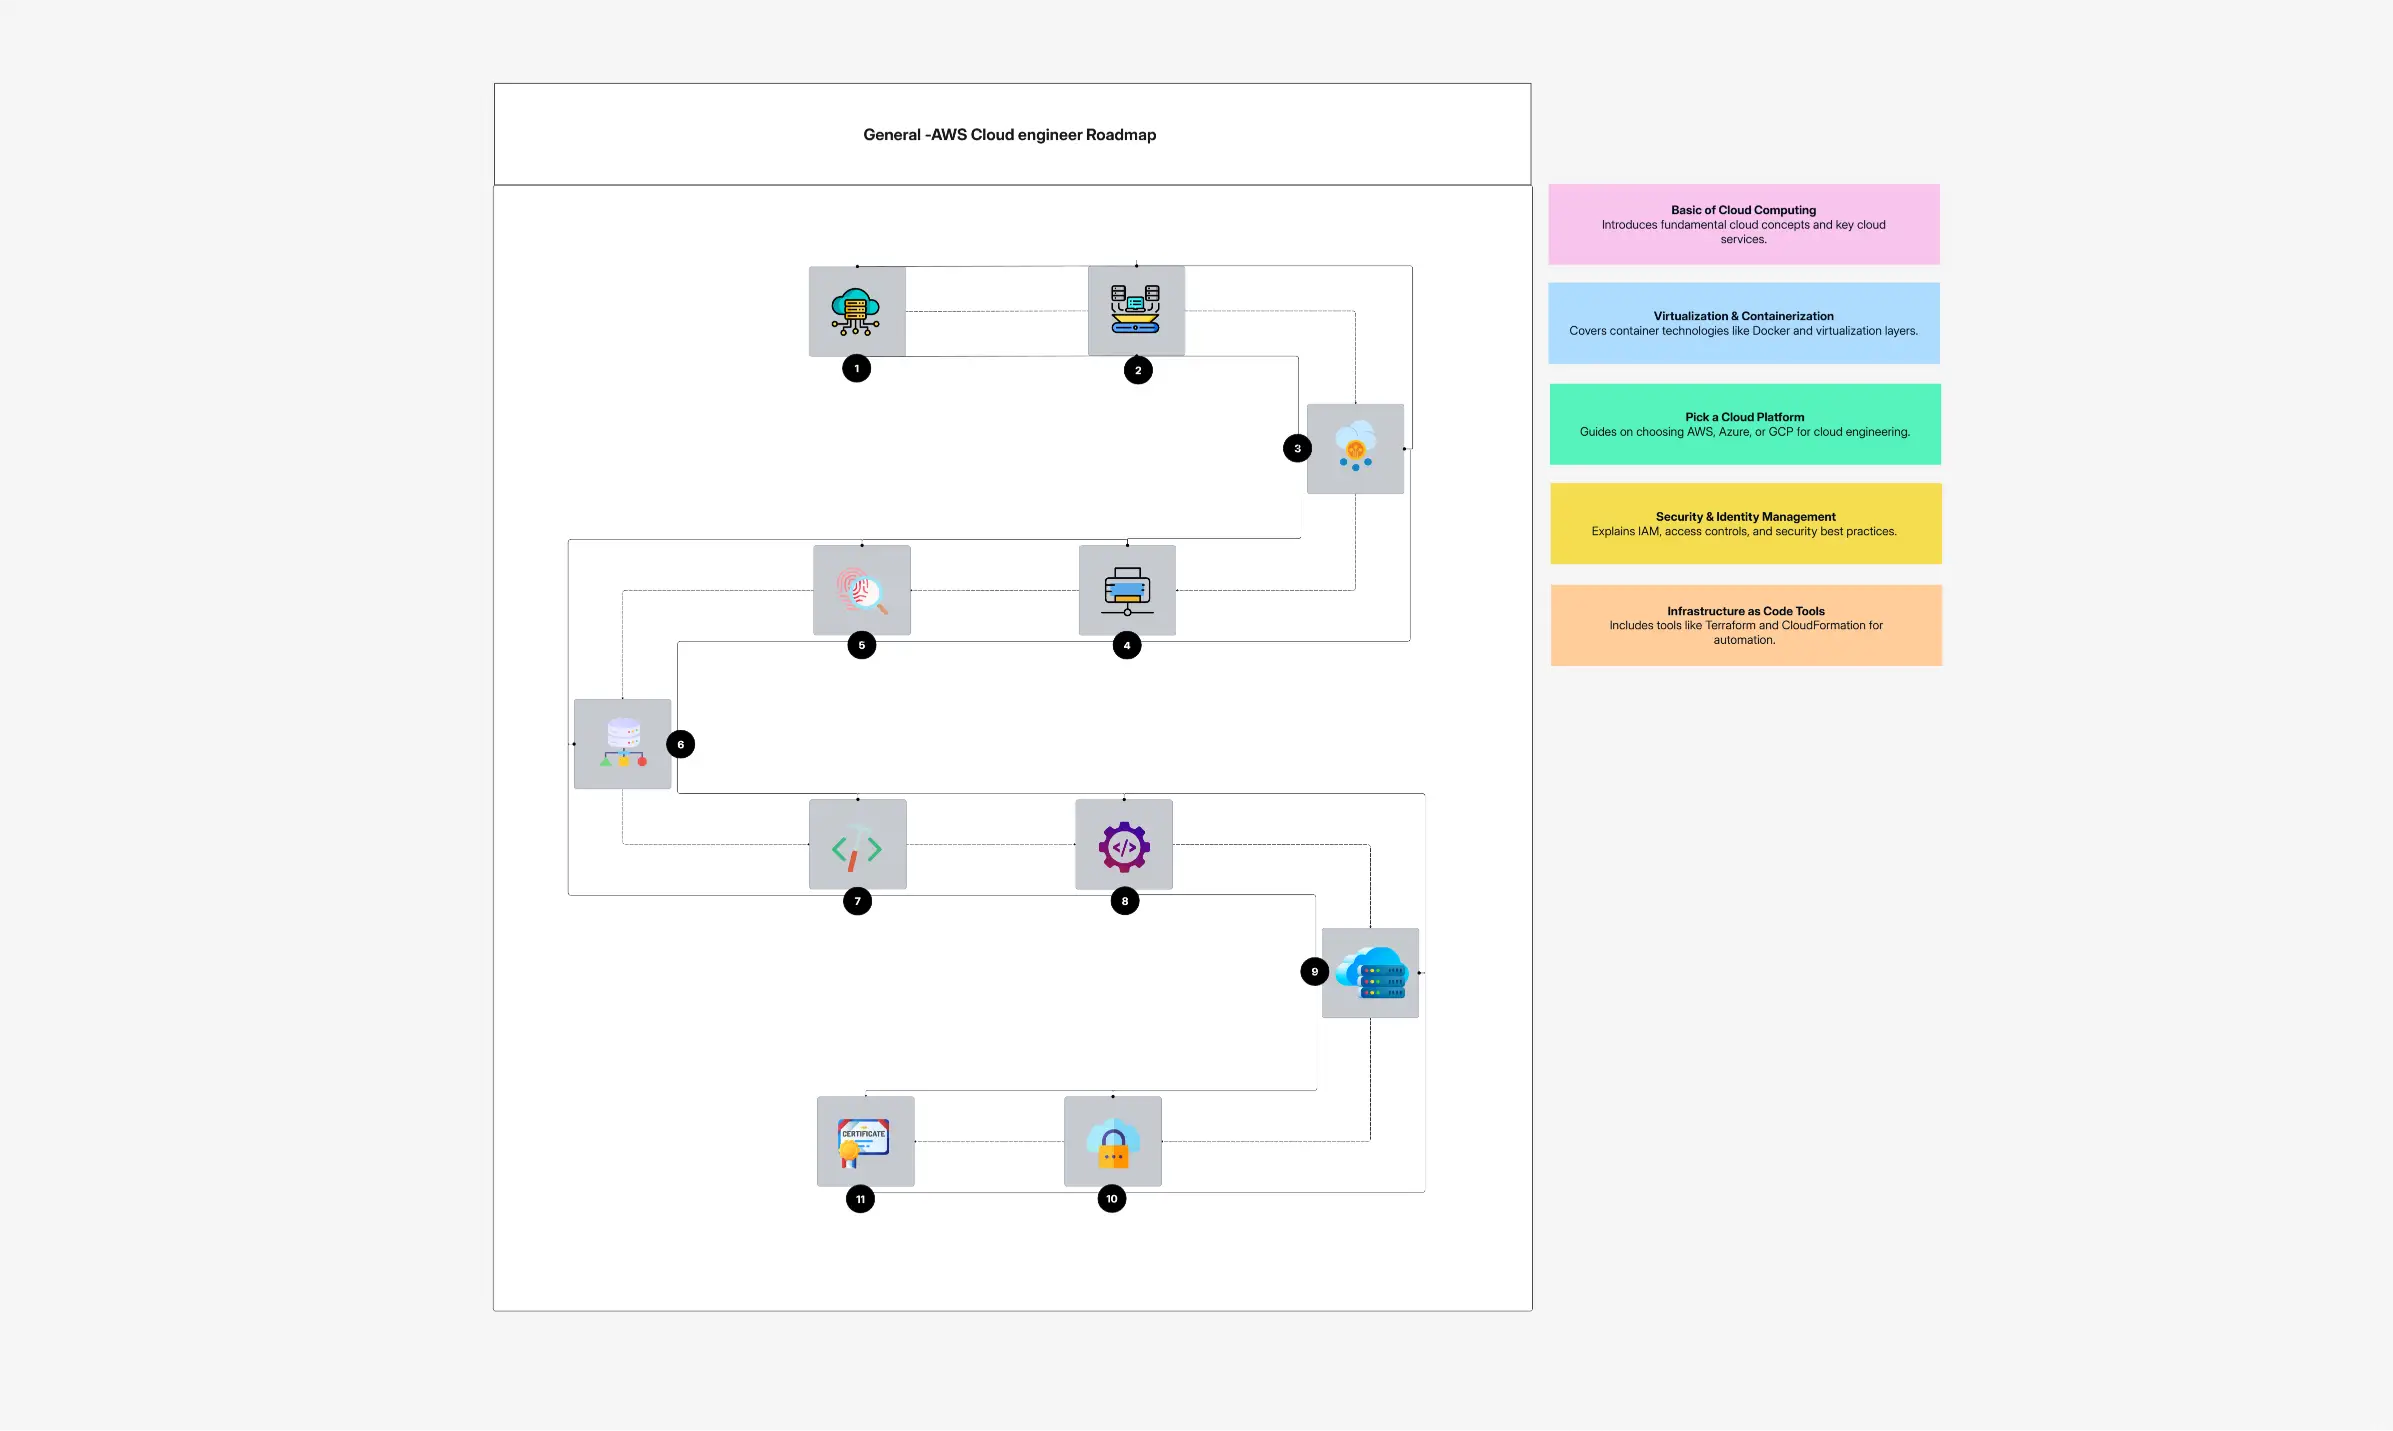
Task: Click the blue Virtualization & Containerization note
Action: click(x=1743, y=323)
